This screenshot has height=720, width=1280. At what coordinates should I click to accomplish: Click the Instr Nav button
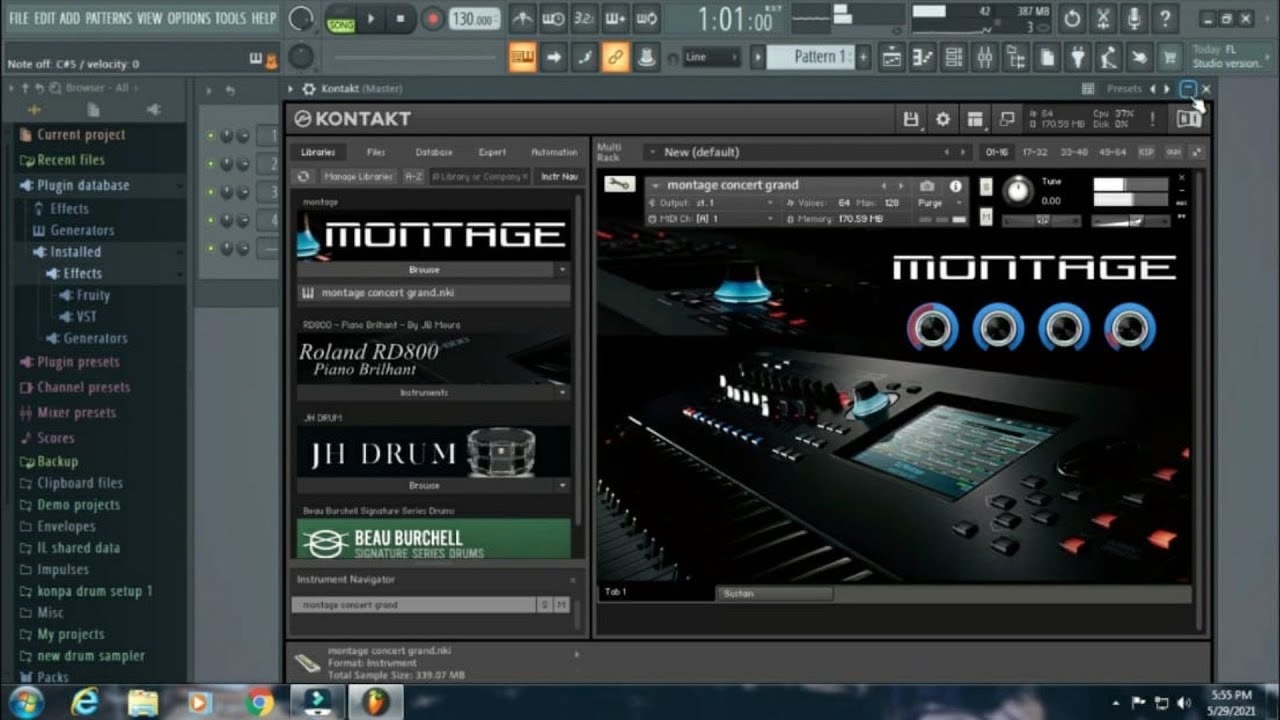(x=559, y=176)
